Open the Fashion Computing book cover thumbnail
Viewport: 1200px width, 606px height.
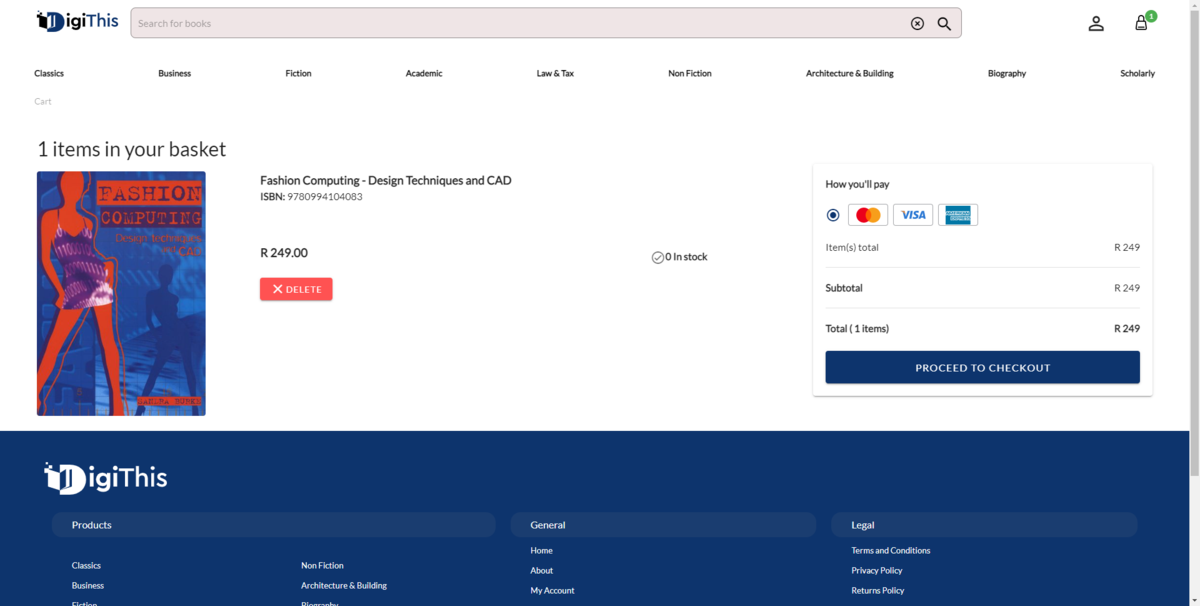(x=121, y=293)
